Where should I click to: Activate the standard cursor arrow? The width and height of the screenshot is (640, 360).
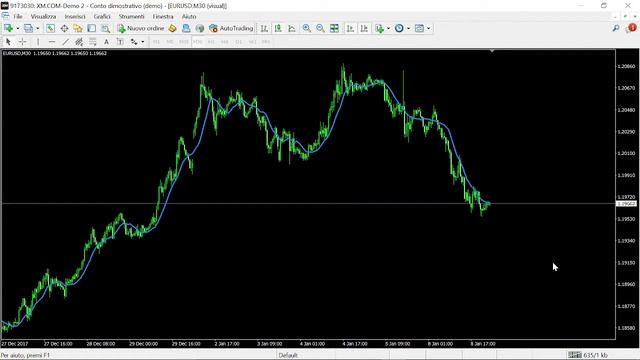pos(8,42)
